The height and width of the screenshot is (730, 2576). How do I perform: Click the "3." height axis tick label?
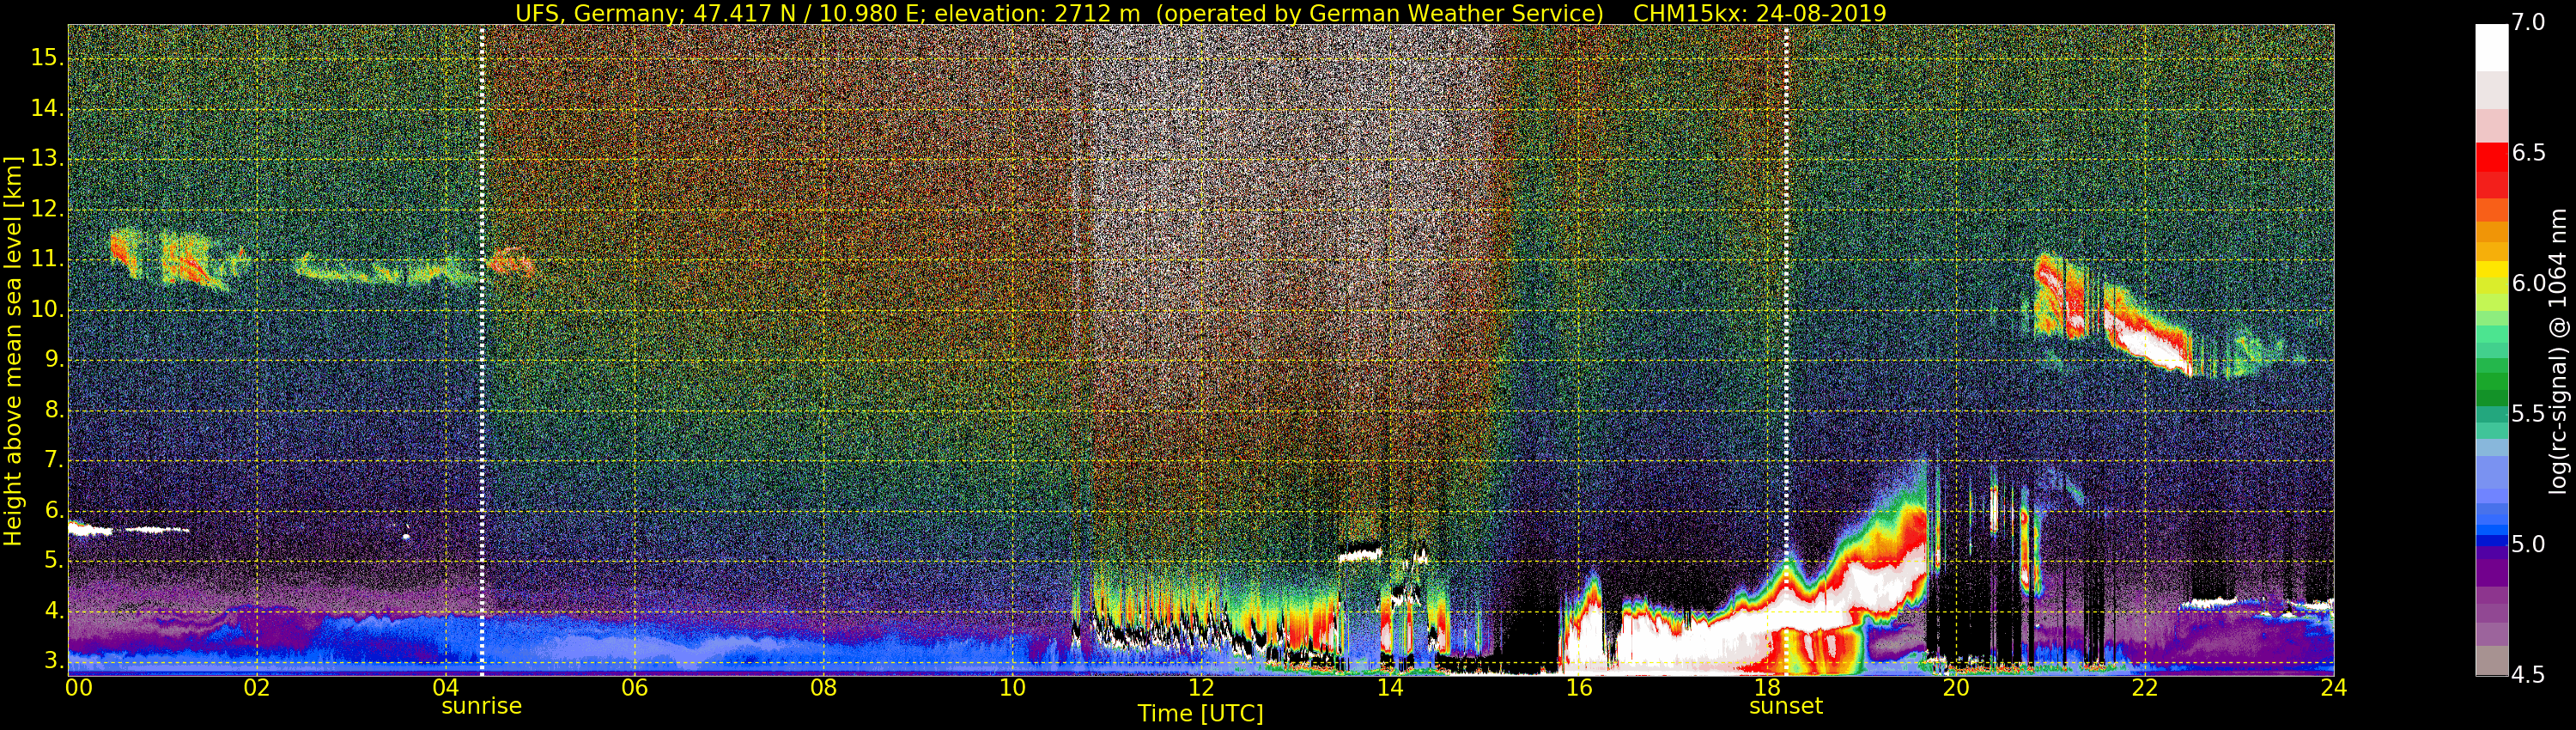(53, 661)
